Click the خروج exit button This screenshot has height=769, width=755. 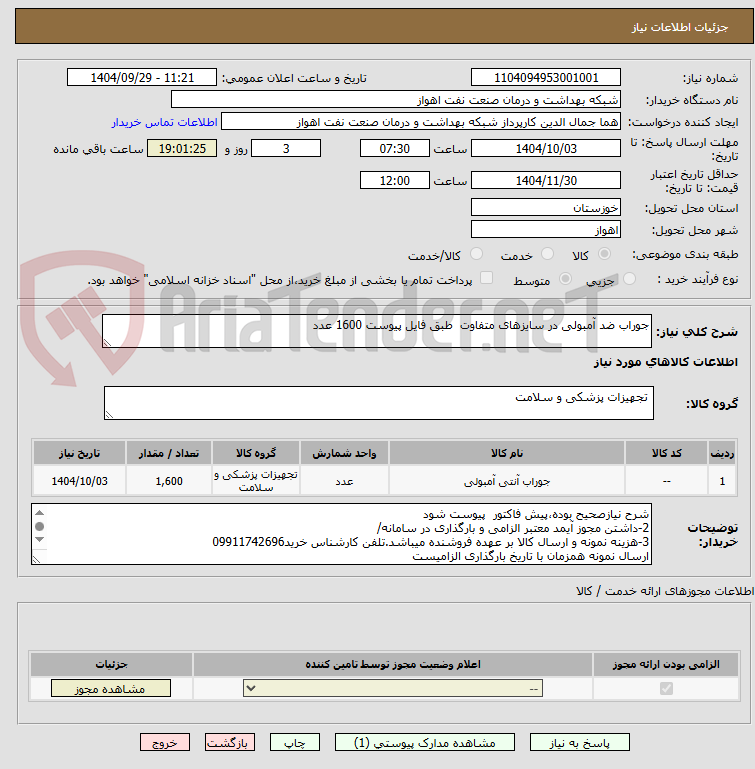coord(165,743)
